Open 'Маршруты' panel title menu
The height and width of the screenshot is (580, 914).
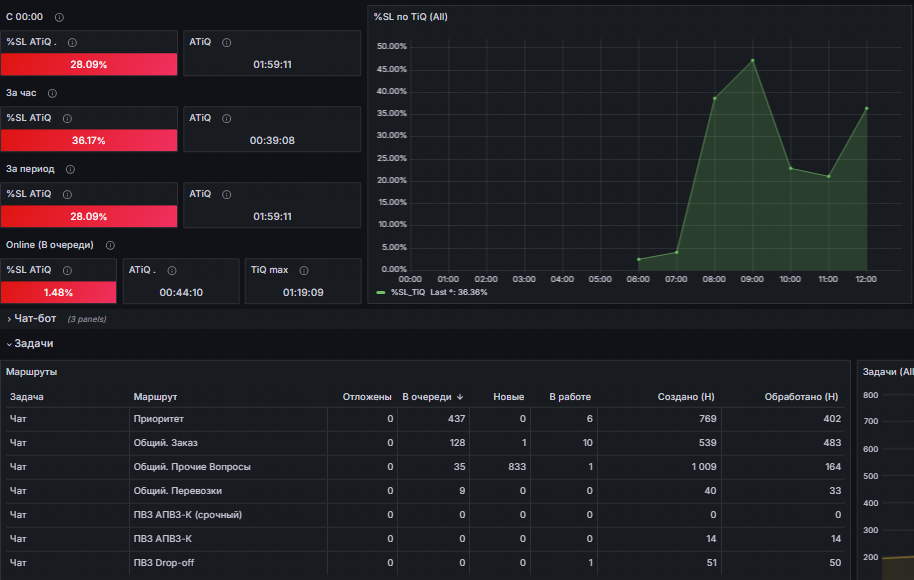point(31,372)
